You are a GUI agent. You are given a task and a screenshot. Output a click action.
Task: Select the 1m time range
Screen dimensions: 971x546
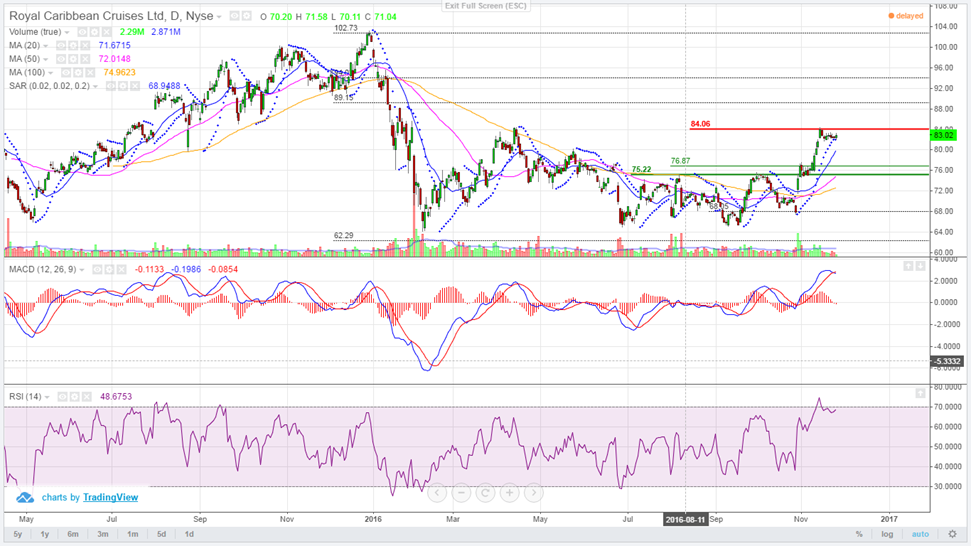pyautogui.click(x=133, y=534)
